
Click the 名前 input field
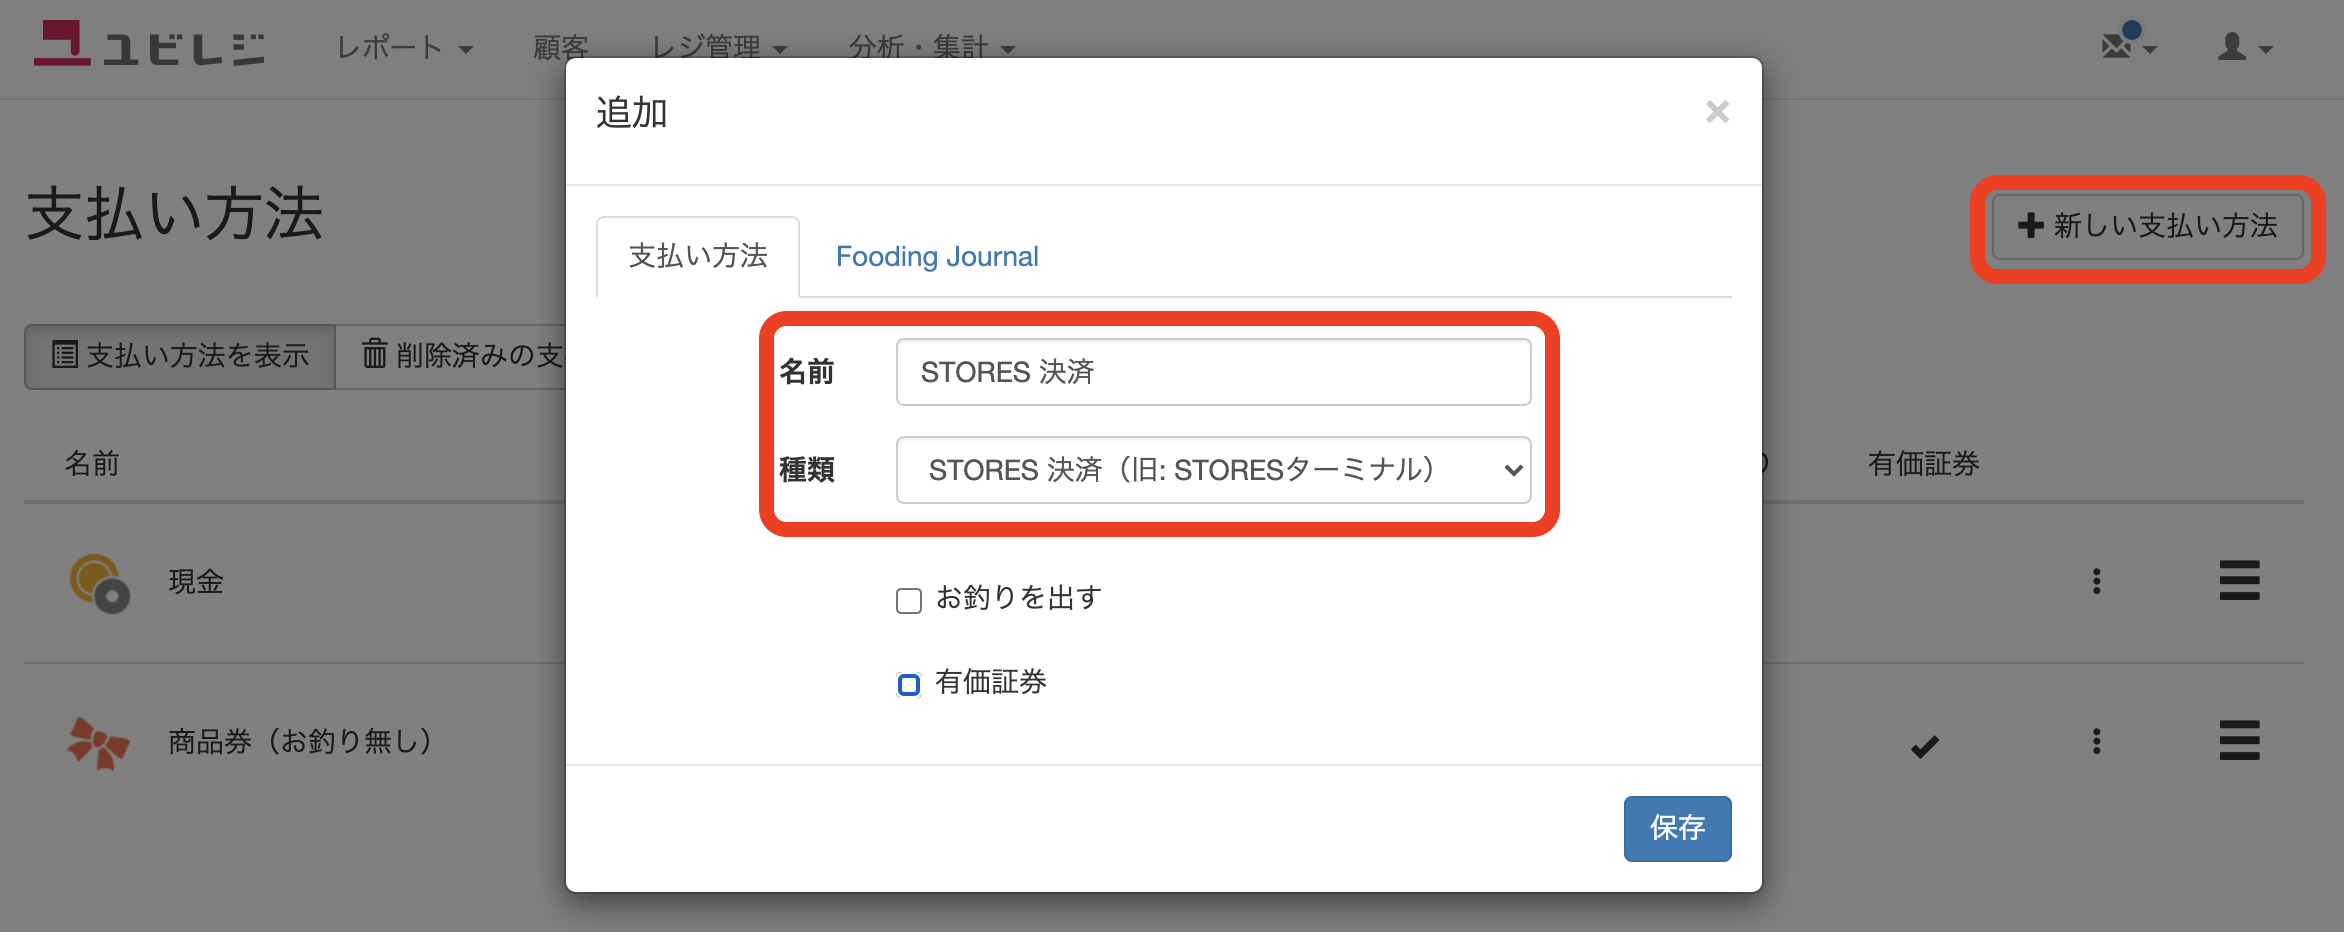pyautogui.click(x=1213, y=372)
